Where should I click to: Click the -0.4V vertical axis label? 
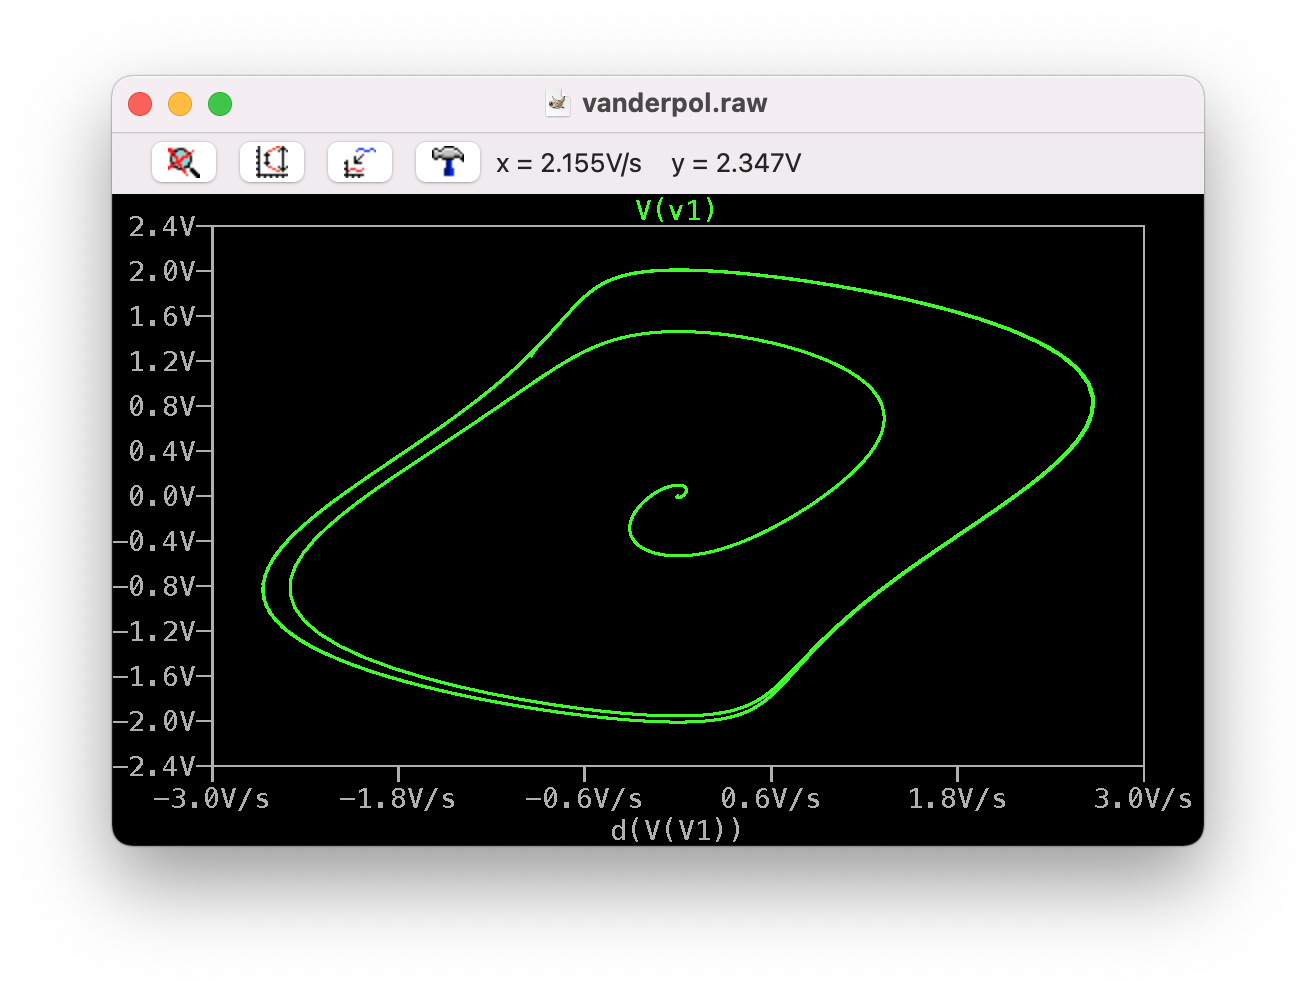(154, 541)
